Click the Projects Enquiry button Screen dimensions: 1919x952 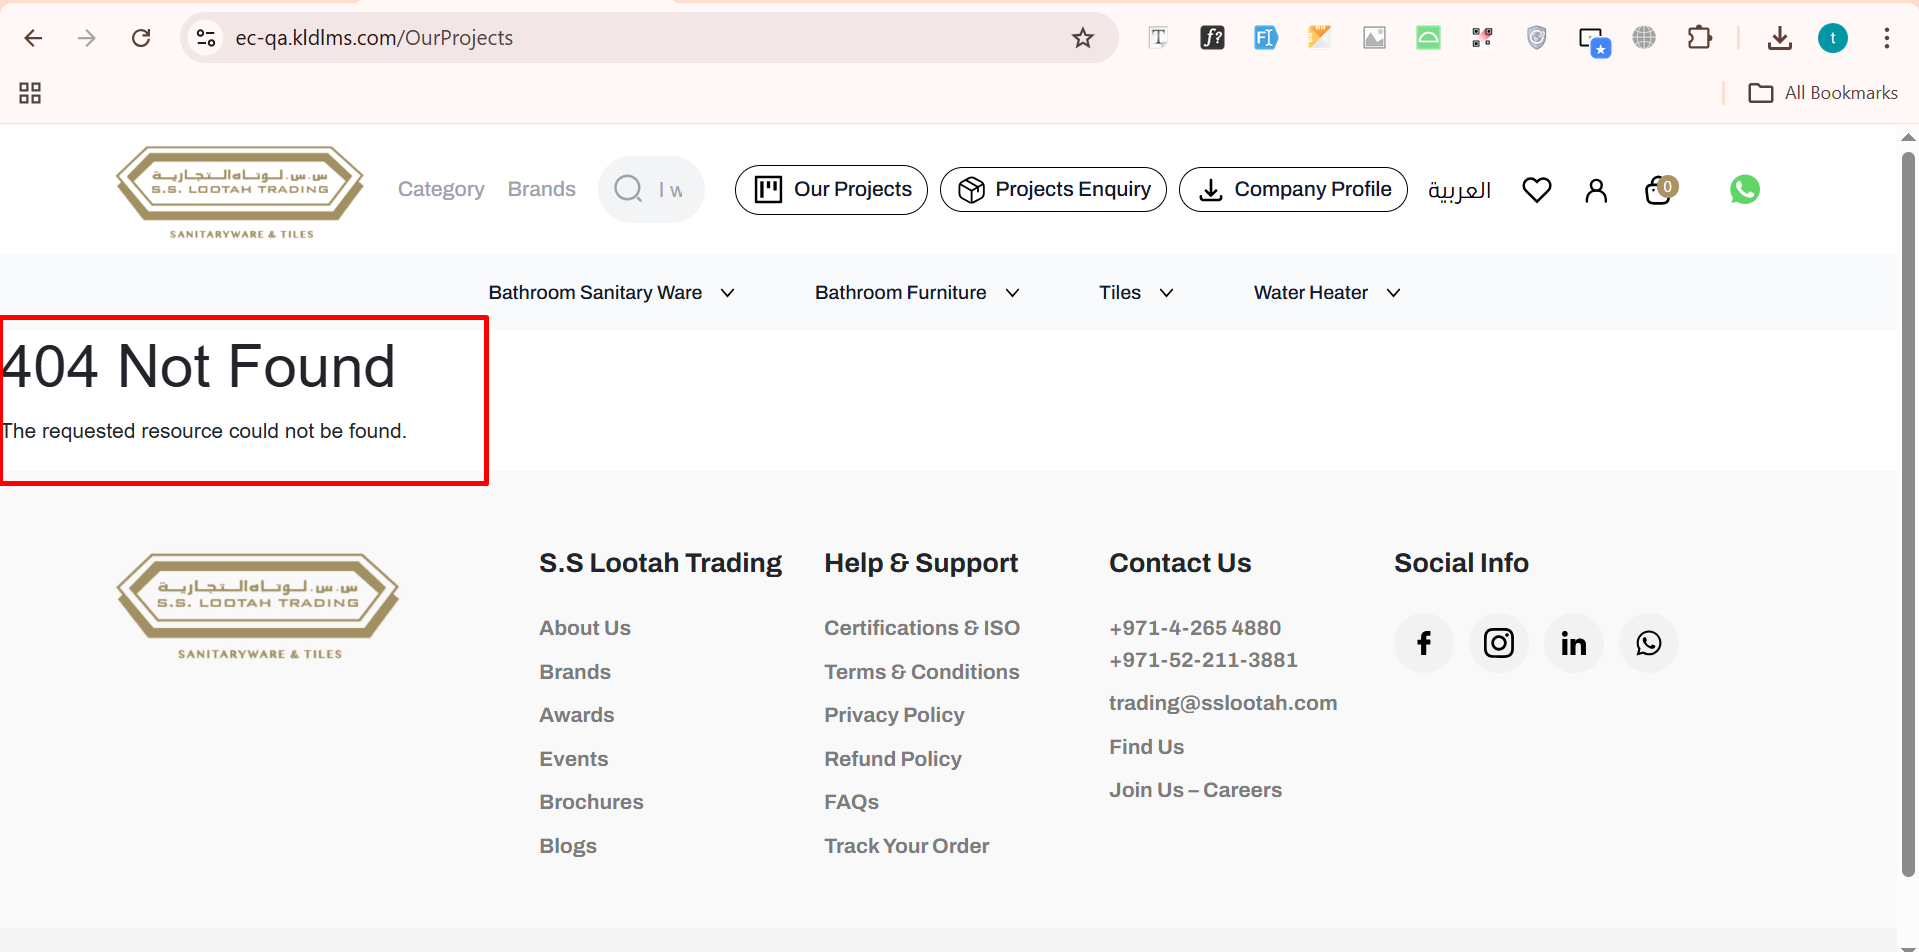pyautogui.click(x=1053, y=190)
